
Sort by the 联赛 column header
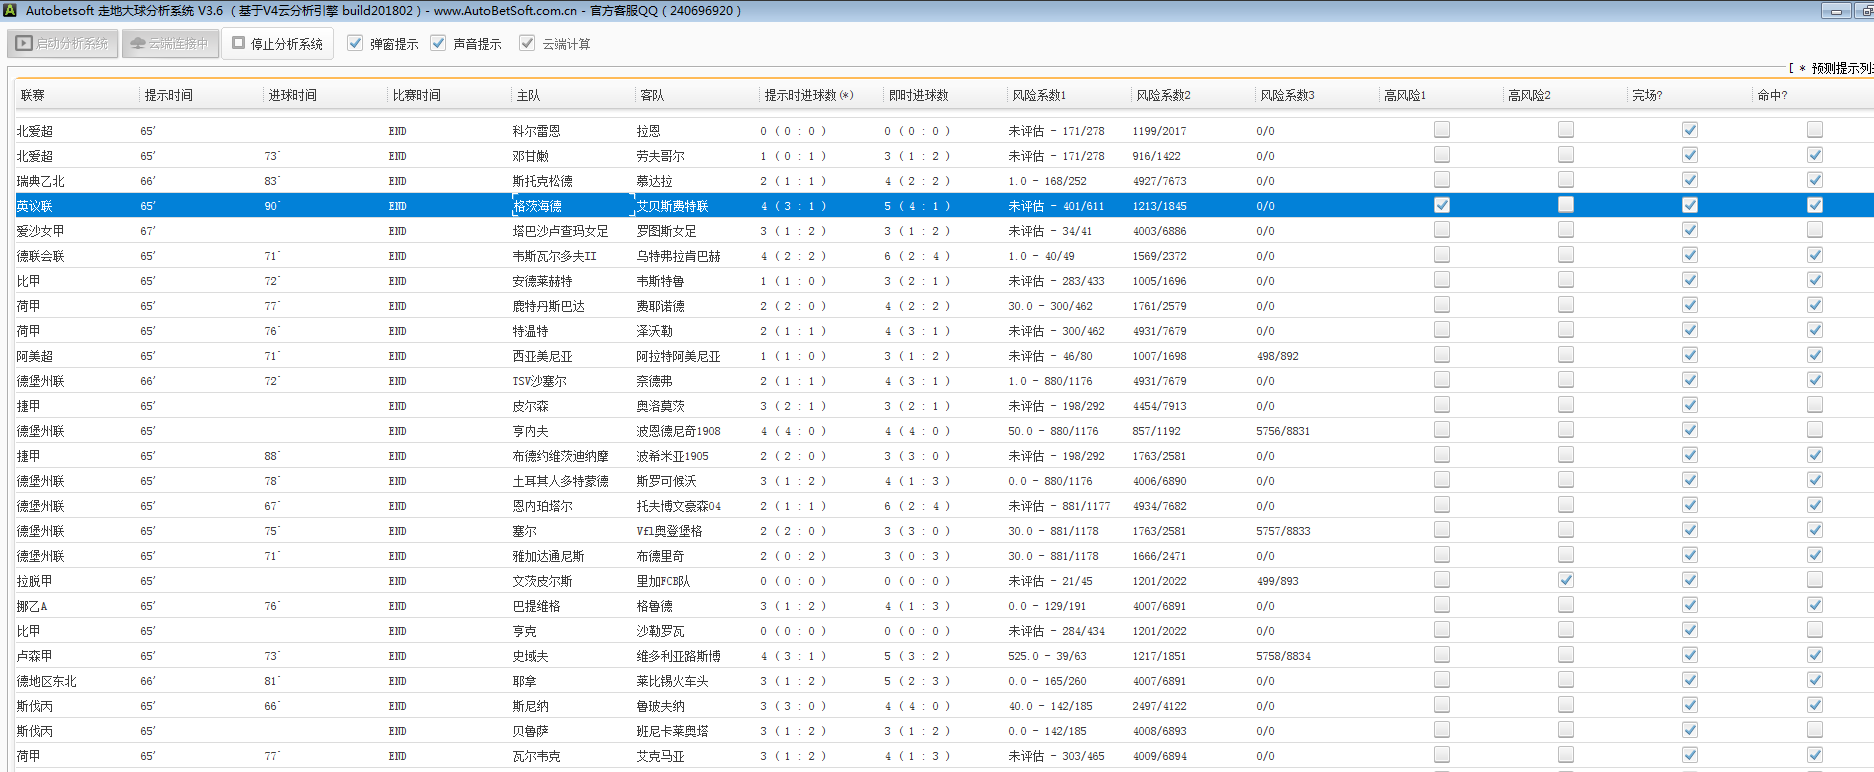33,95
